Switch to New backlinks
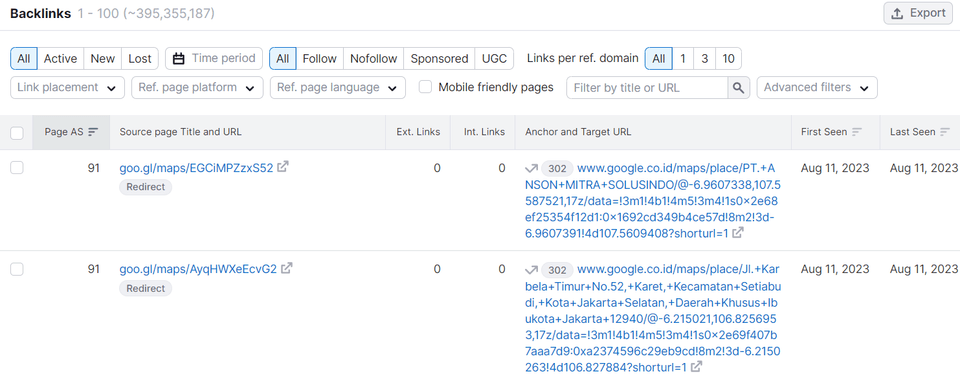 point(103,59)
